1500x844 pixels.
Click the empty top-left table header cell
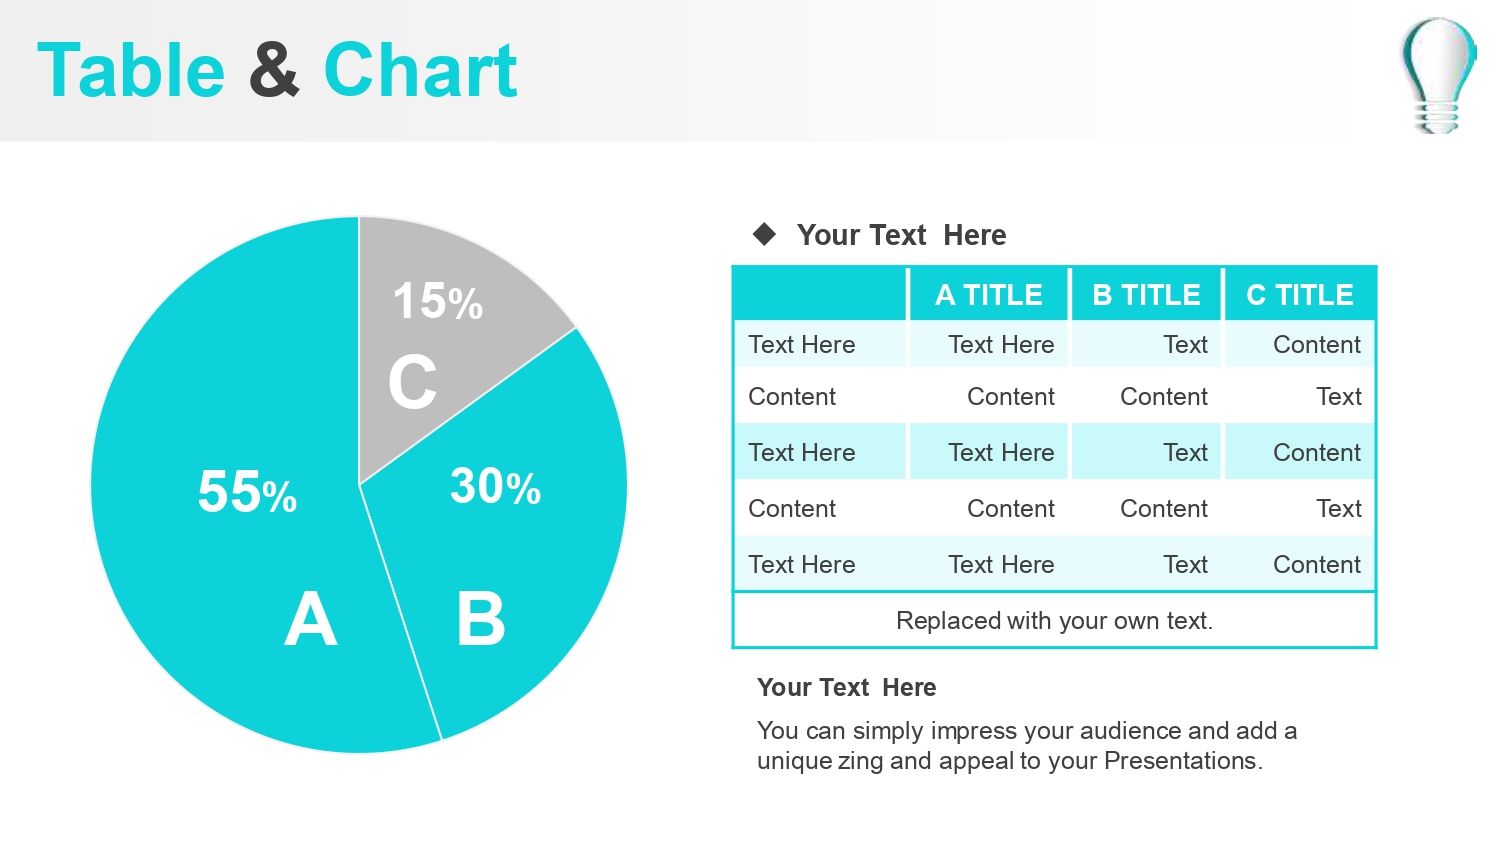820,295
